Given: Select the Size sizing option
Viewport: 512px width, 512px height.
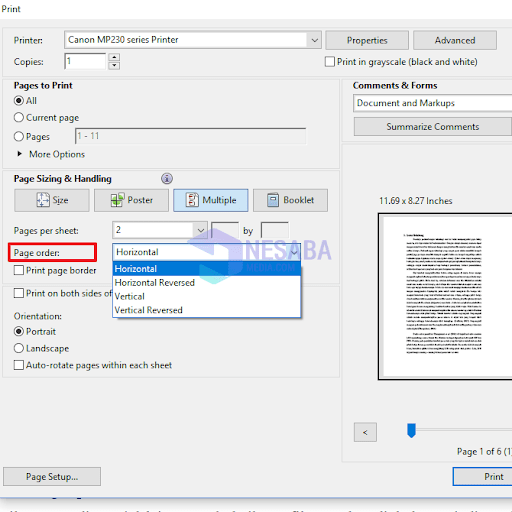Looking at the screenshot, I should pos(52,200).
